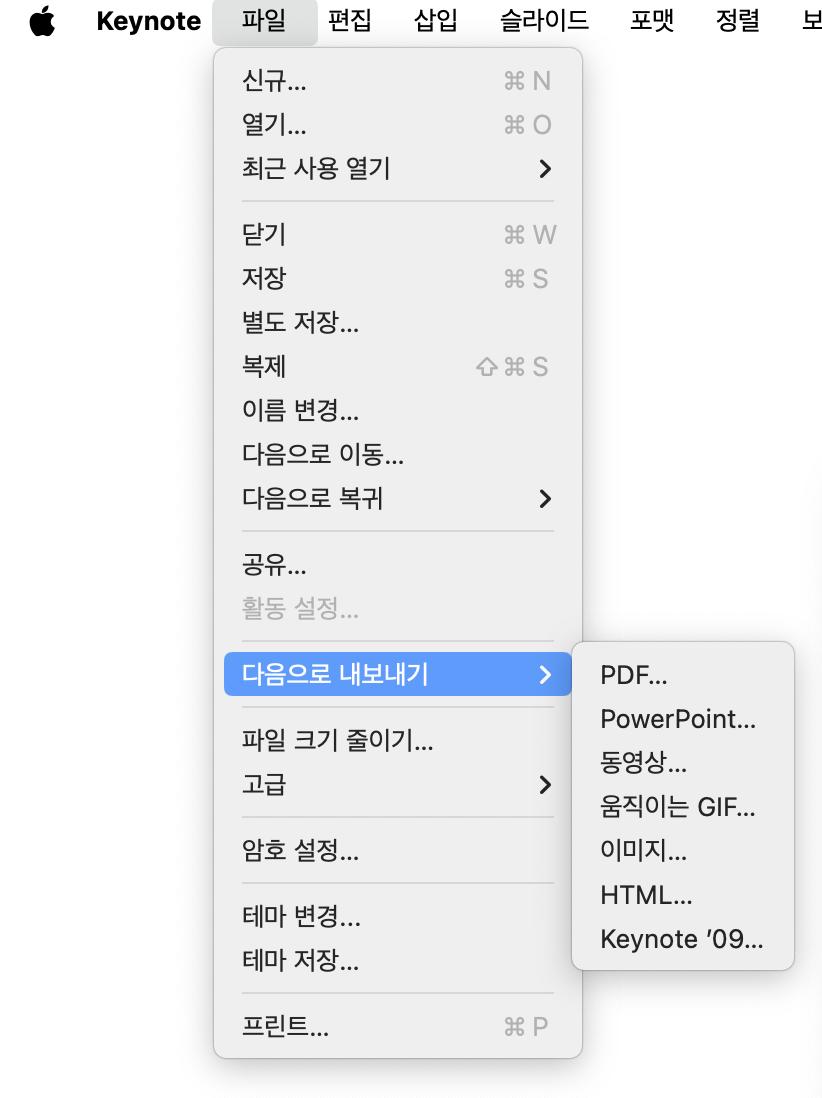Expand the 다음으로 복귀 submenu

click(x=398, y=499)
